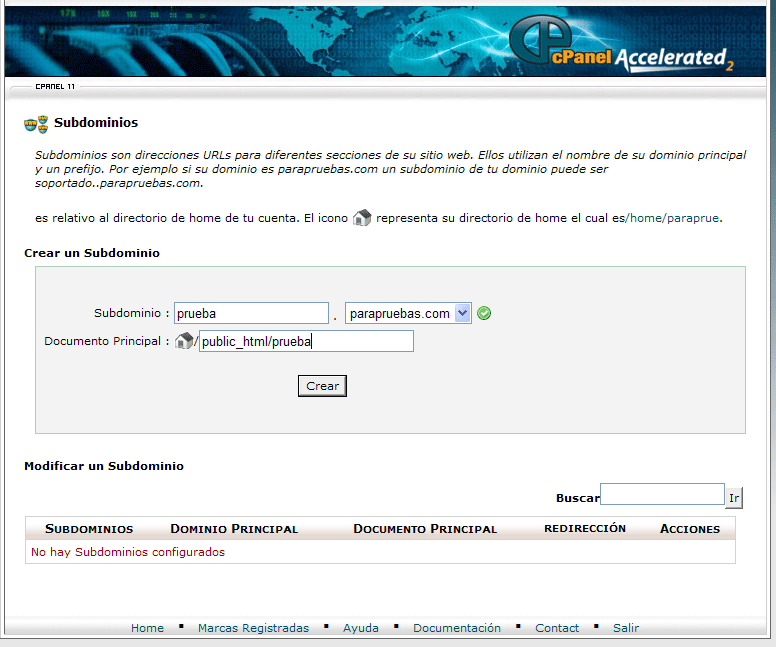Click the green validation checkmark icon

(x=484, y=313)
